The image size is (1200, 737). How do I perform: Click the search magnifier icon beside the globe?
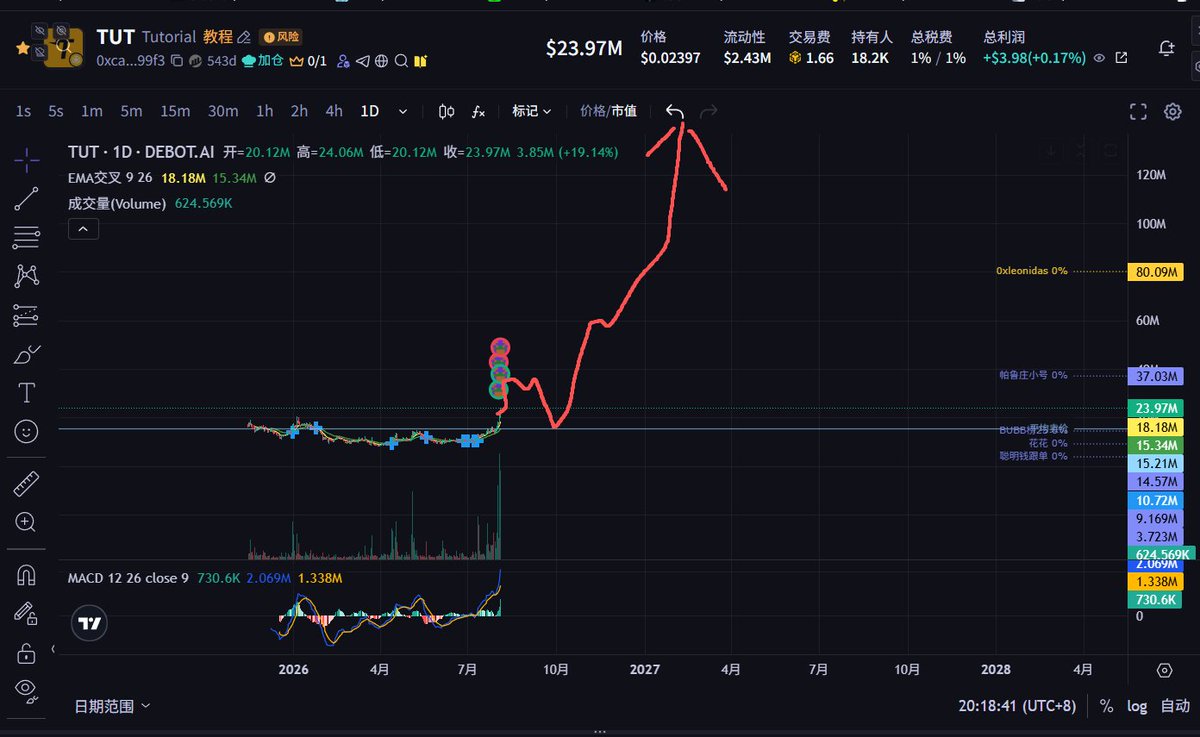[401, 61]
